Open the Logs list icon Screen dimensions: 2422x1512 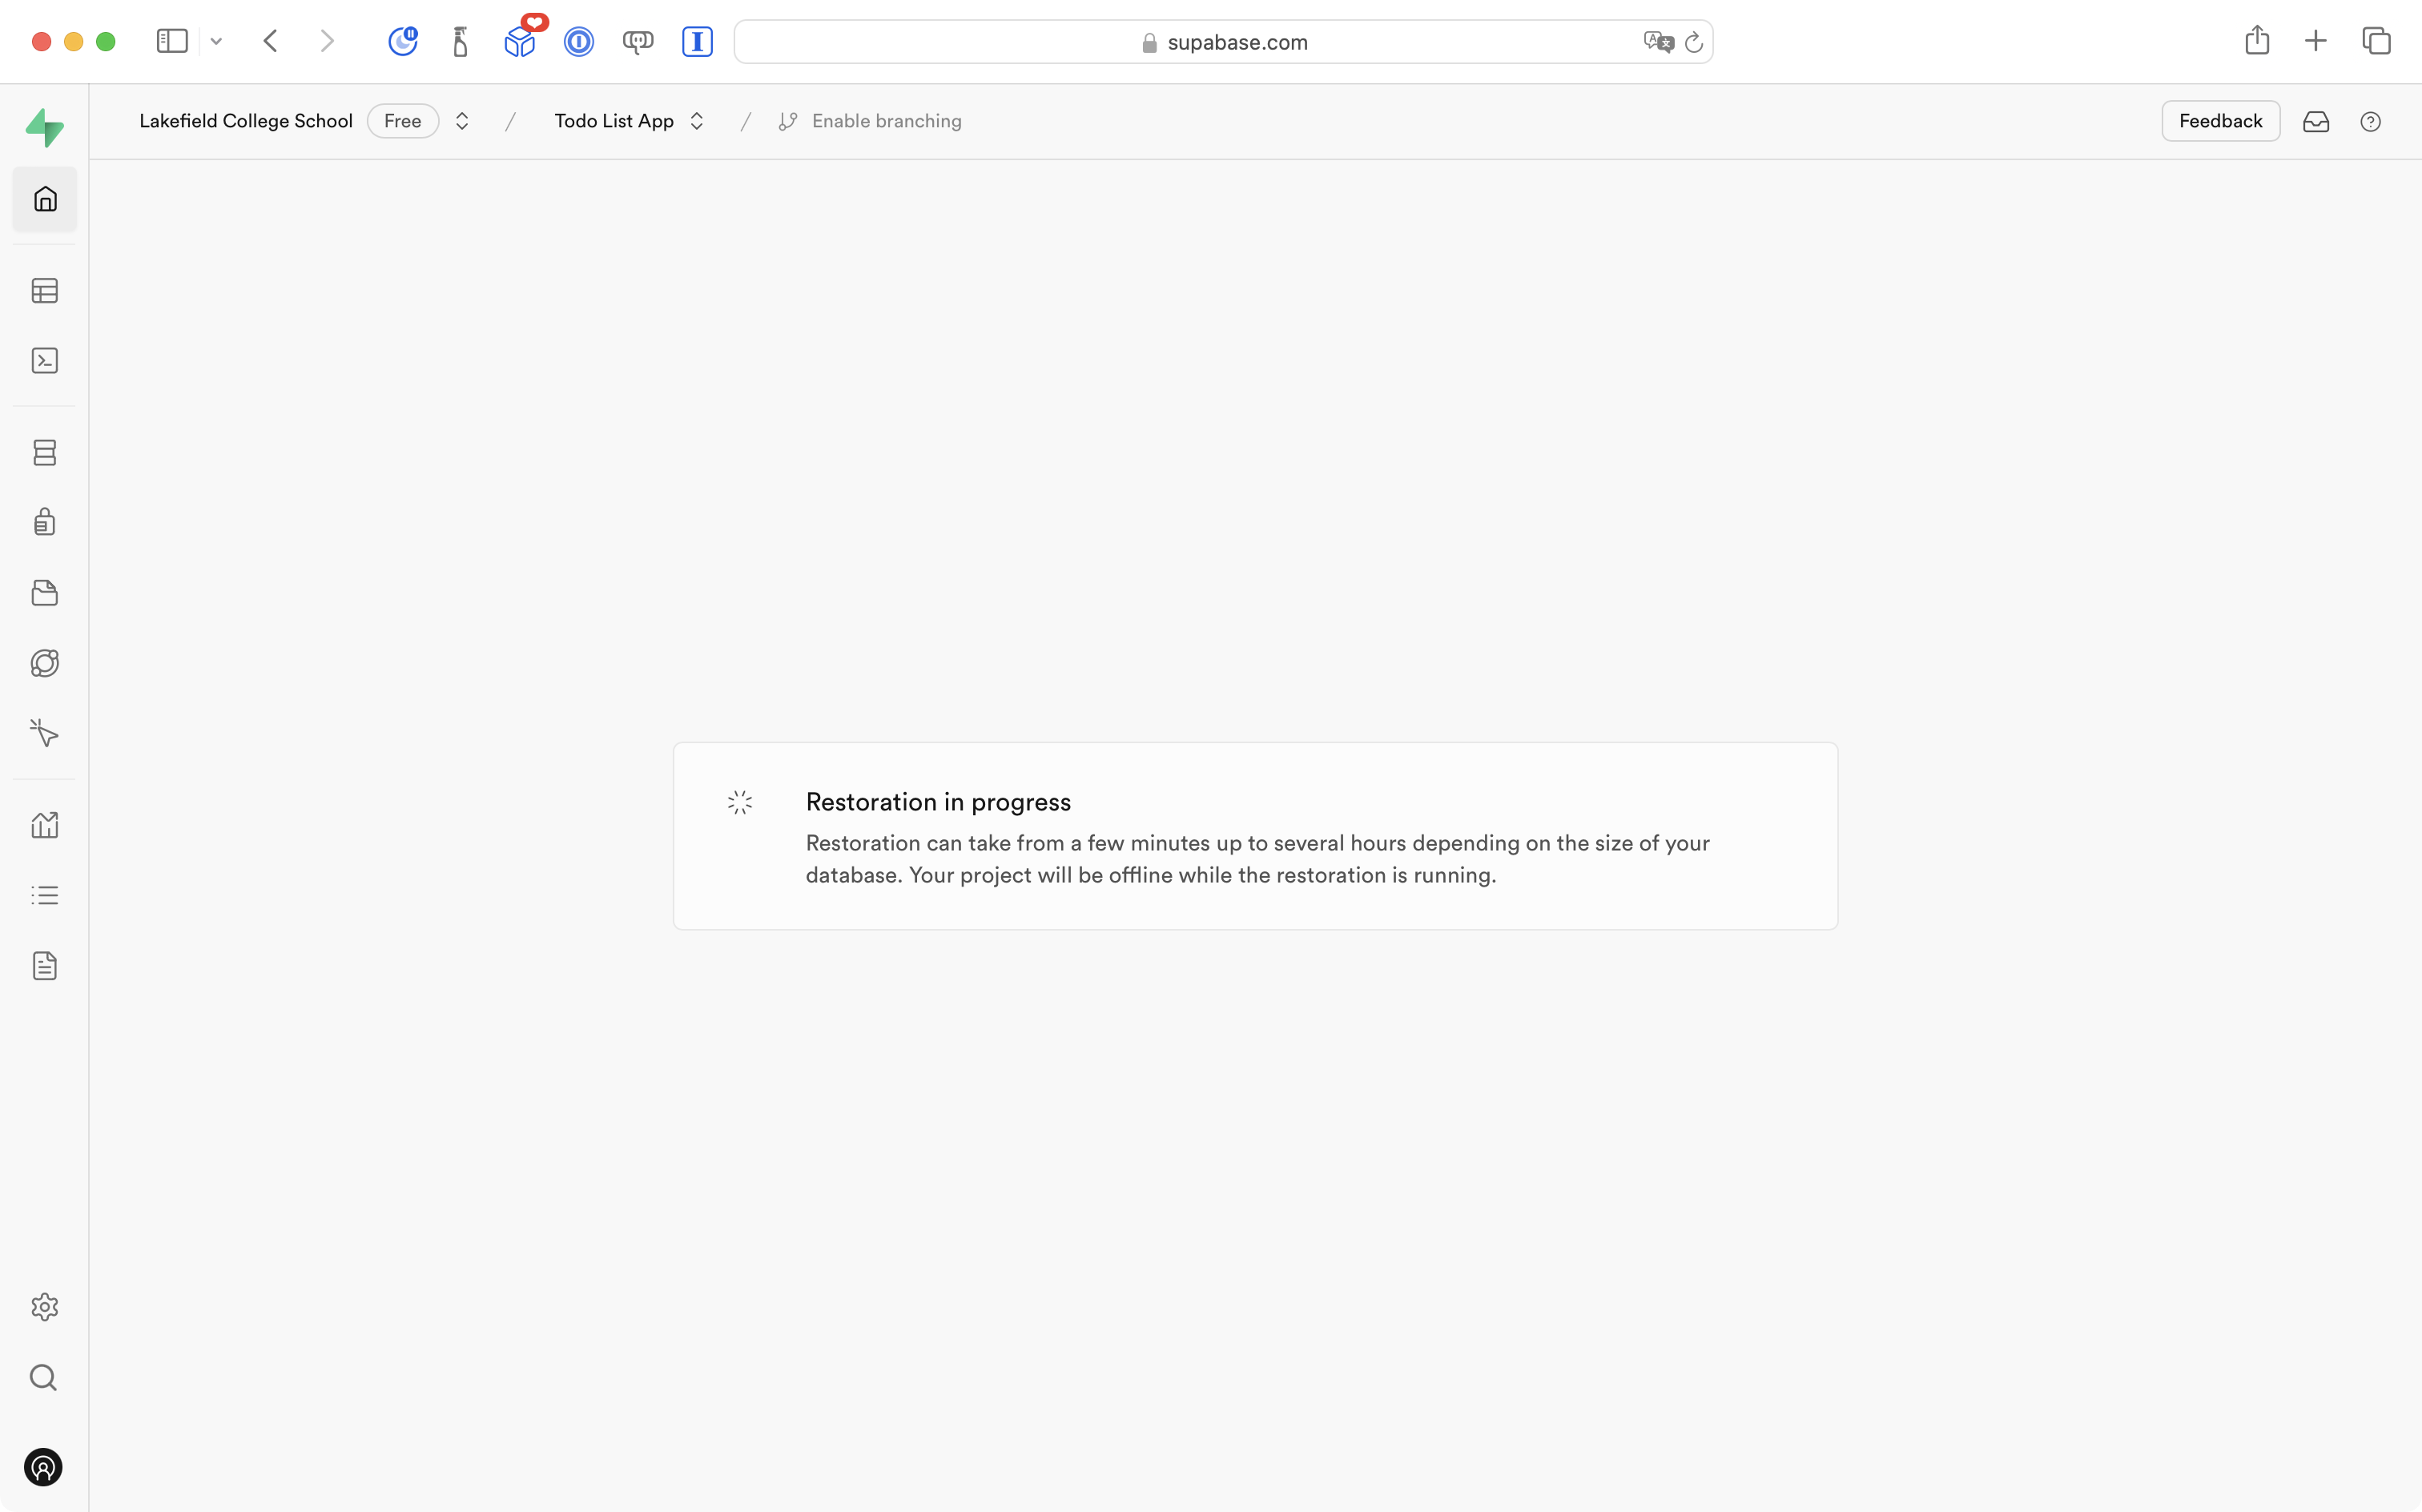pyautogui.click(x=44, y=894)
